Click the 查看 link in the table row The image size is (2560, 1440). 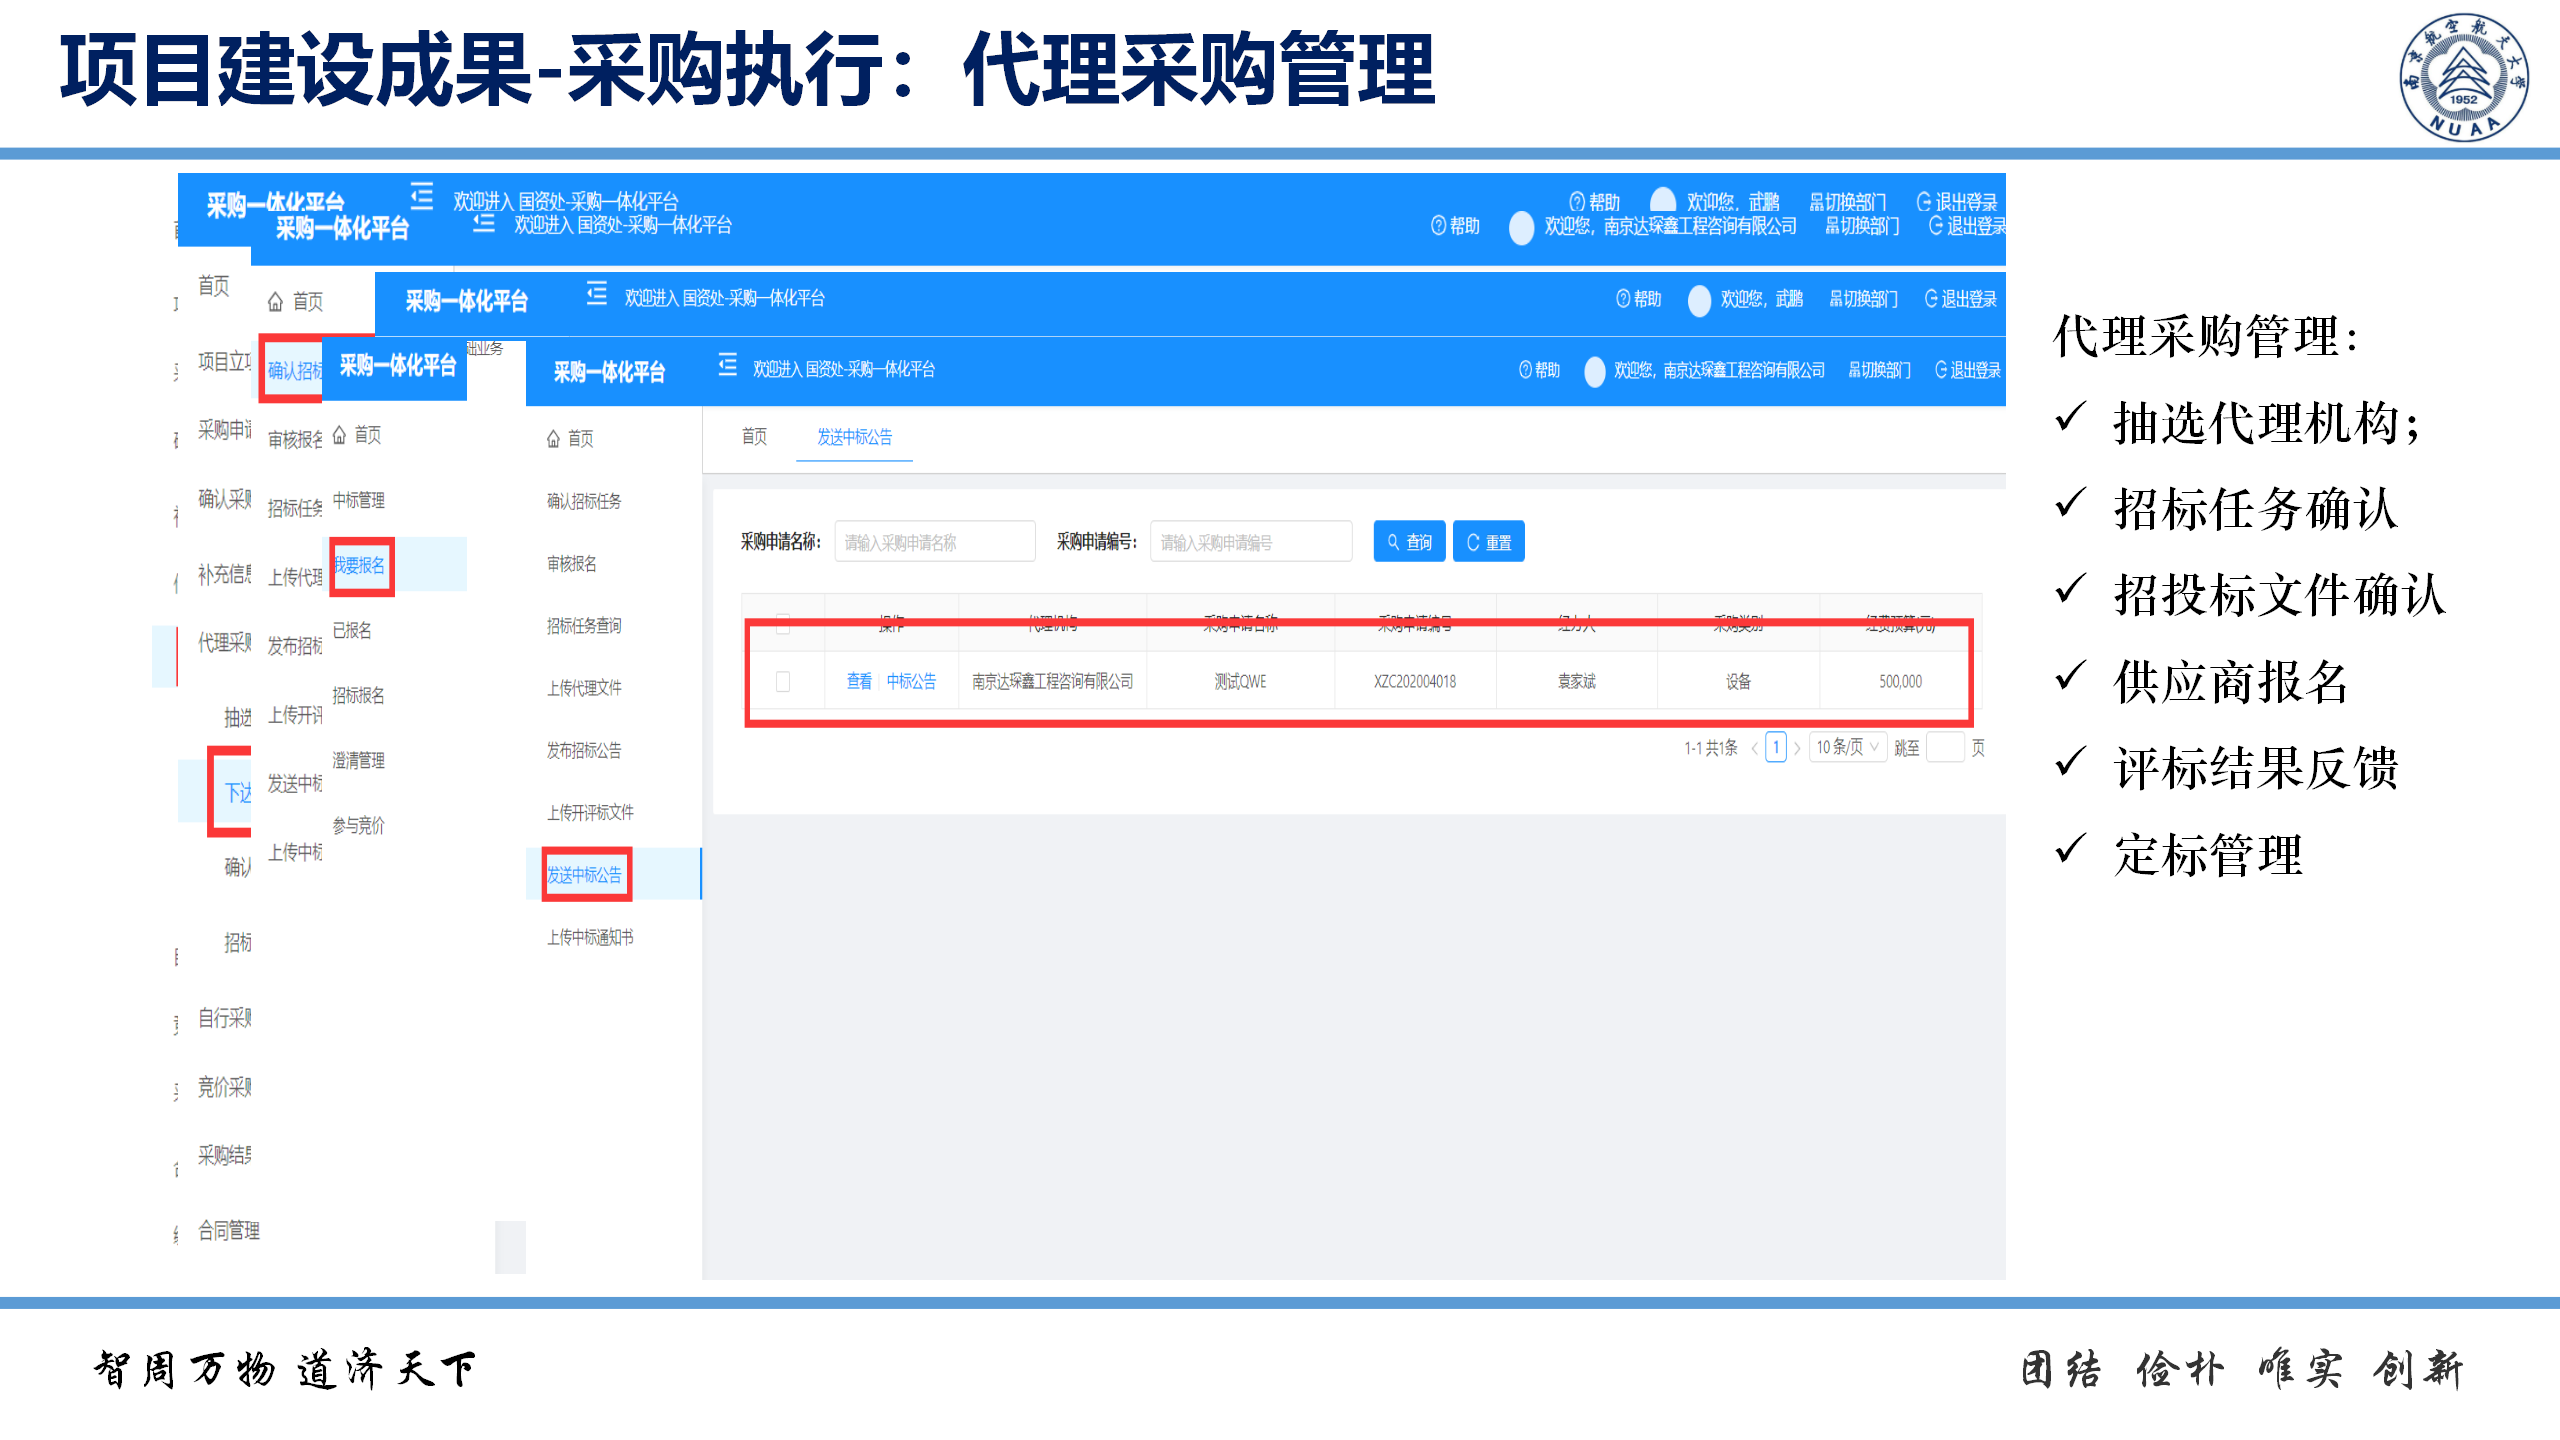pos(859,681)
